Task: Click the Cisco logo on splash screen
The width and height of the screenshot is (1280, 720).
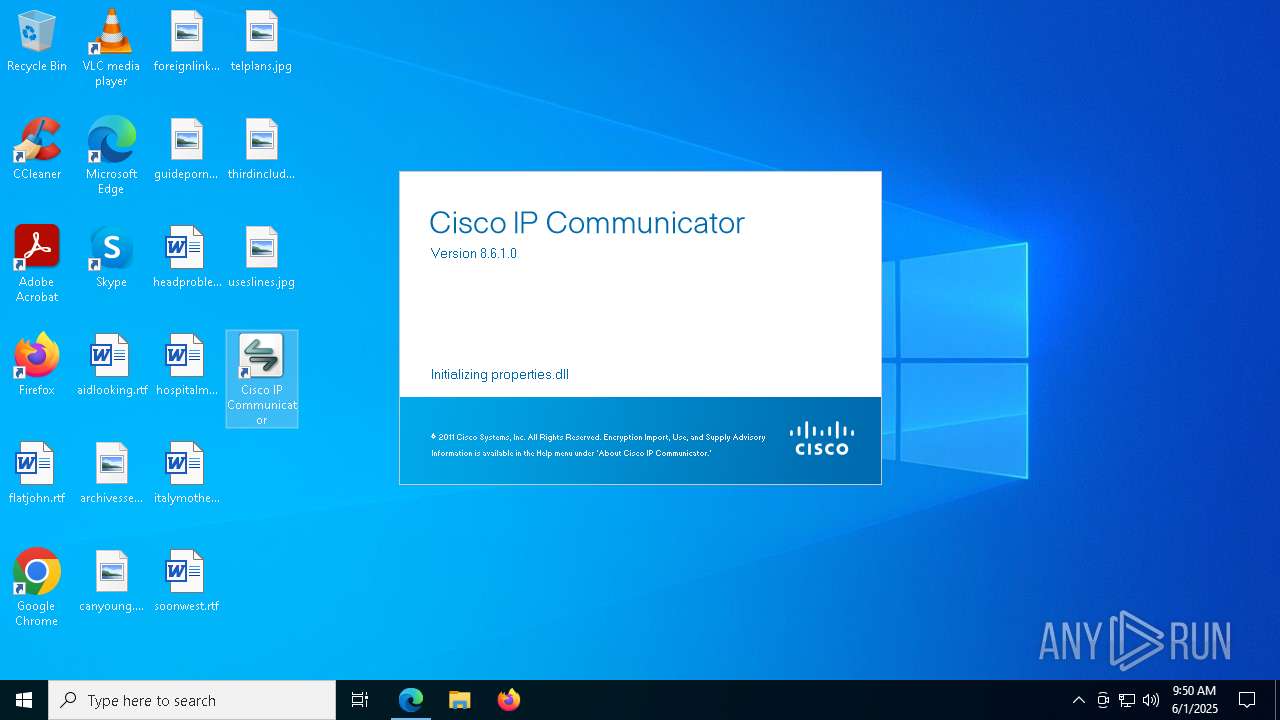Action: click(x=822, y=438)
